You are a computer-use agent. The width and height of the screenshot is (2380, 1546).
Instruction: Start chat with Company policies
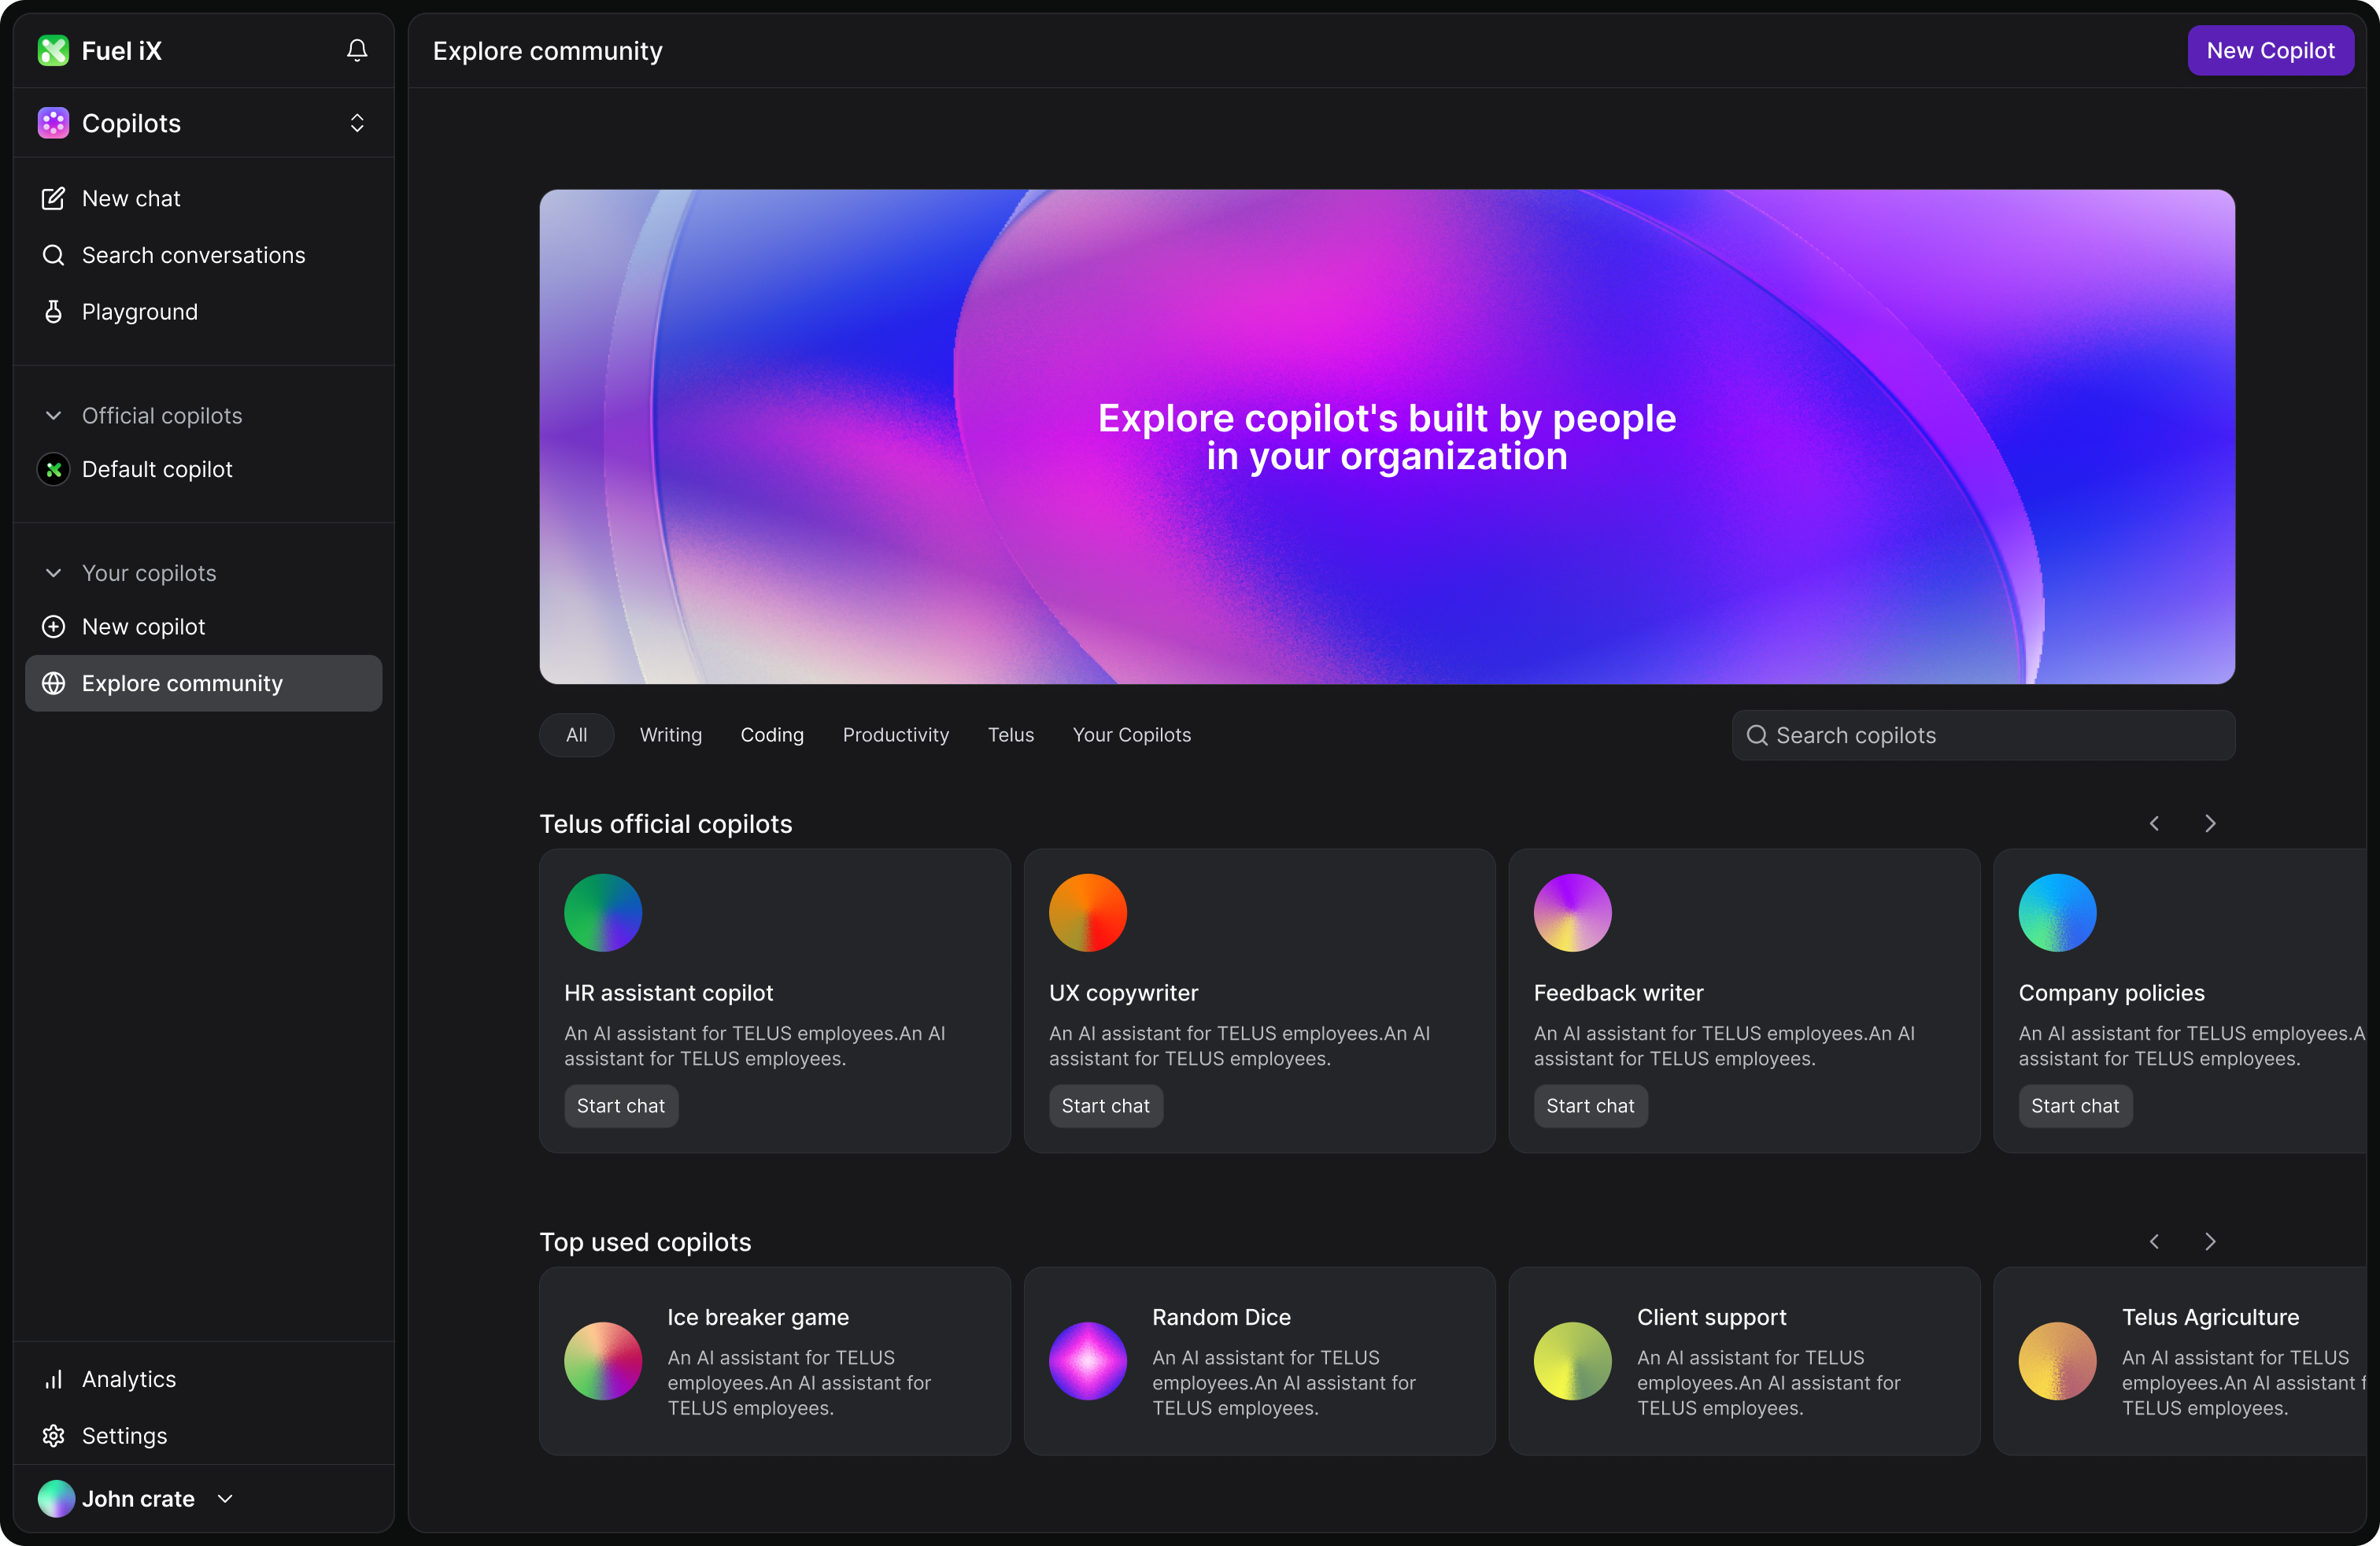coord(2076,1106)
